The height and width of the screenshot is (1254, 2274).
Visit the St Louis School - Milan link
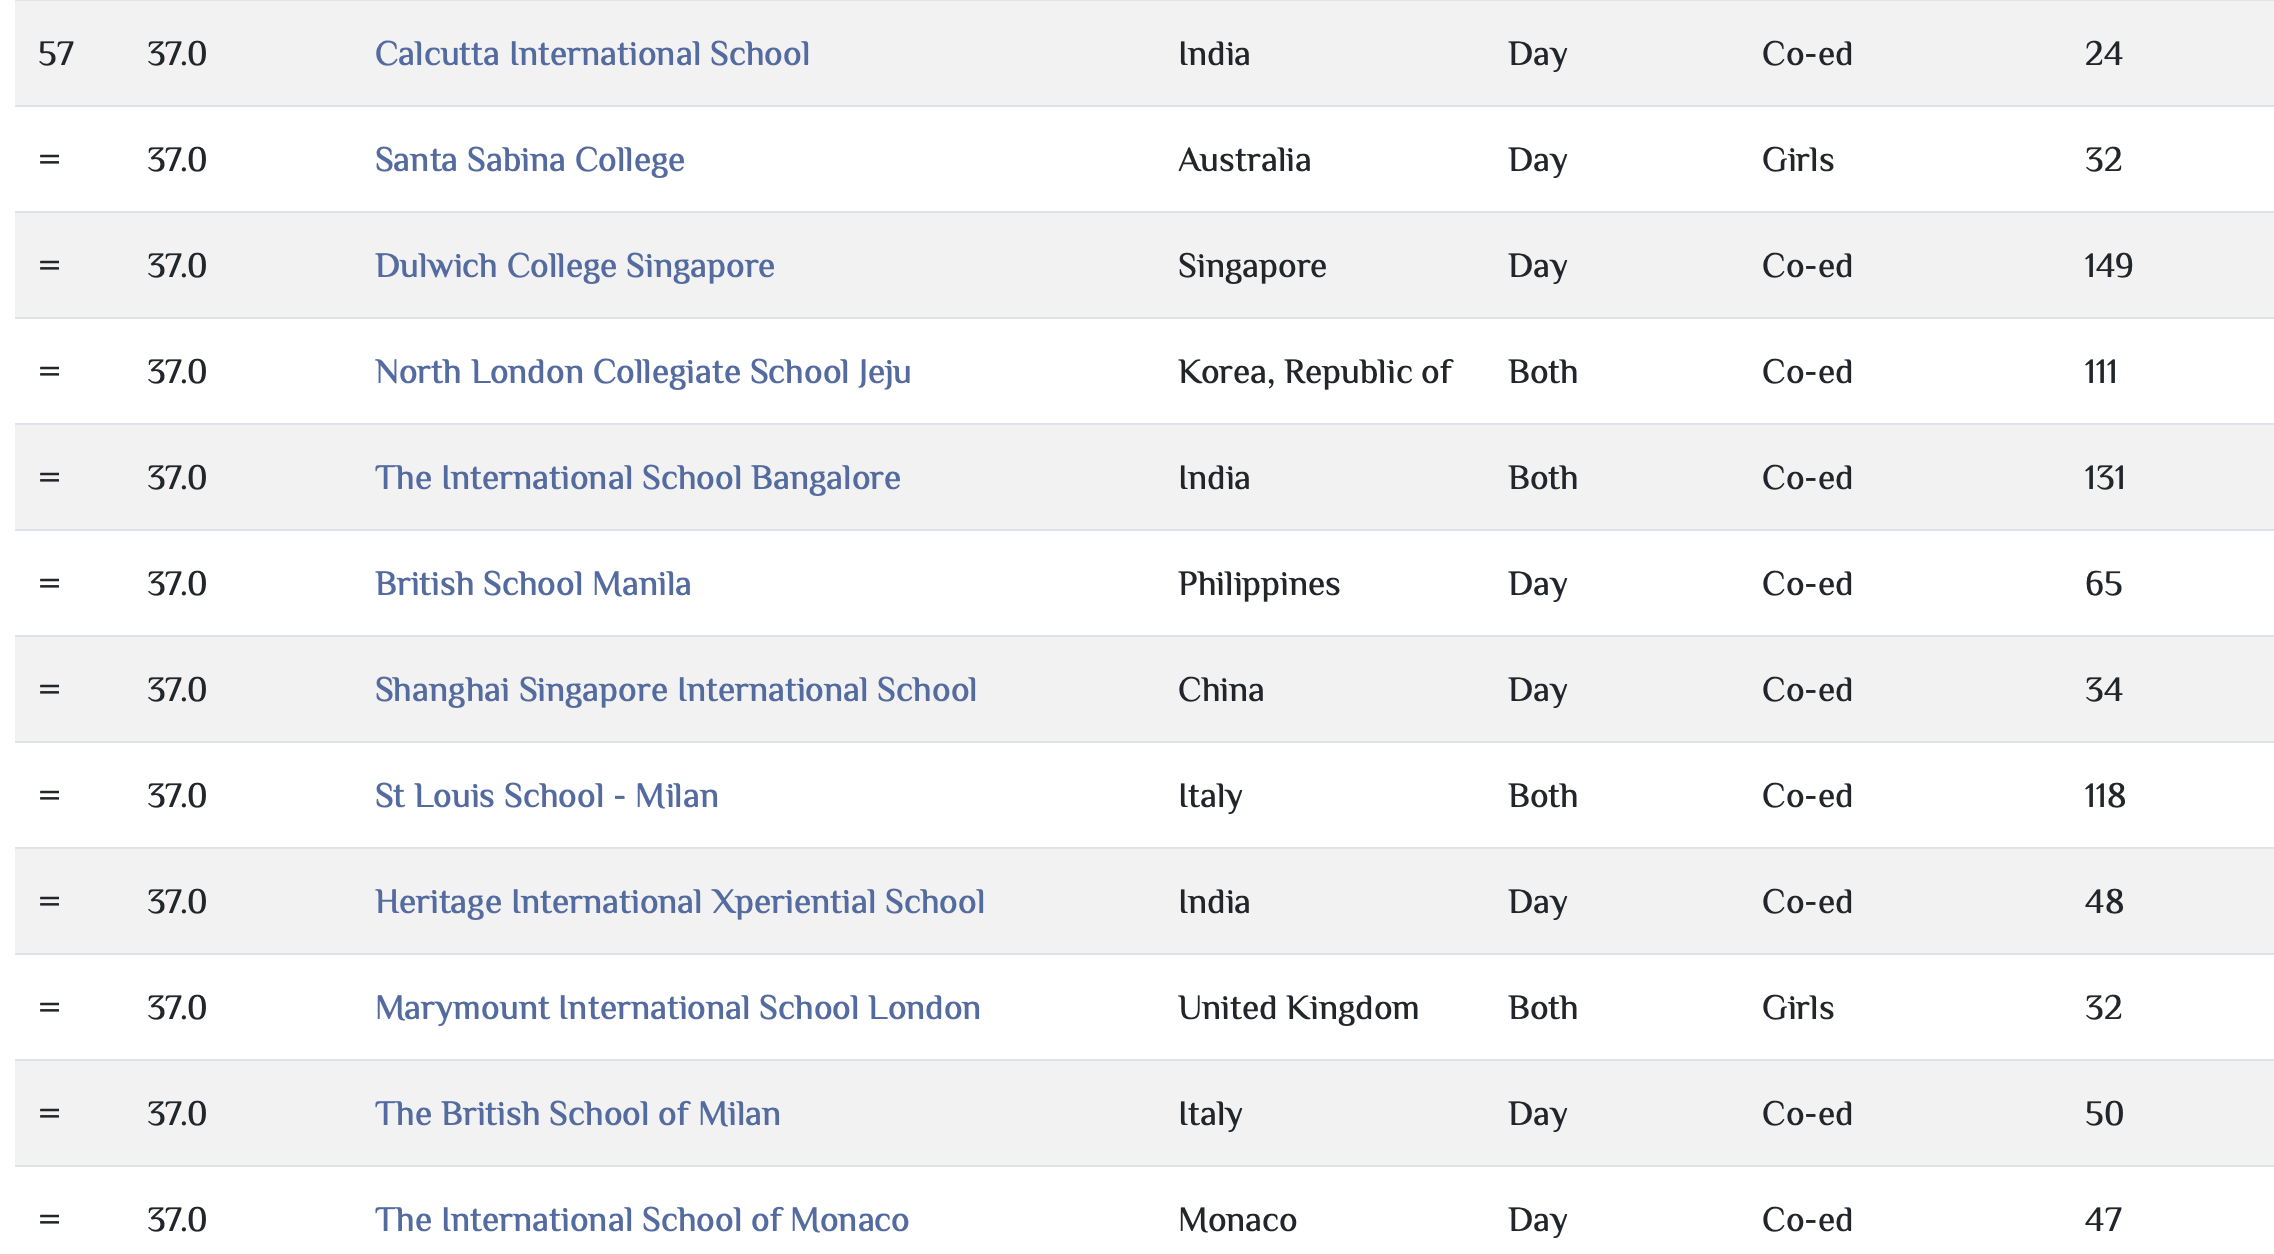tap(546, 796)
